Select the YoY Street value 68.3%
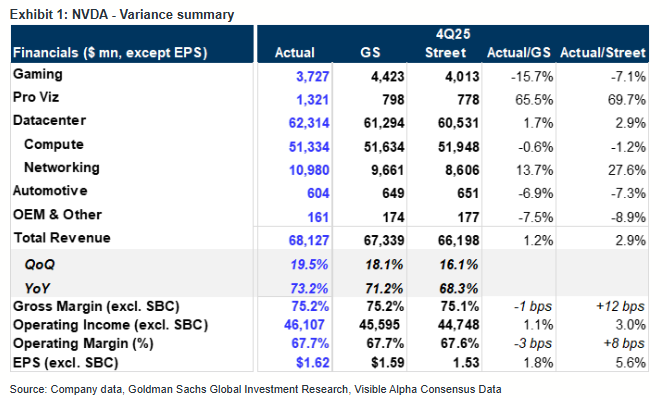Screen dimensions: 667x398 [459, 288]
